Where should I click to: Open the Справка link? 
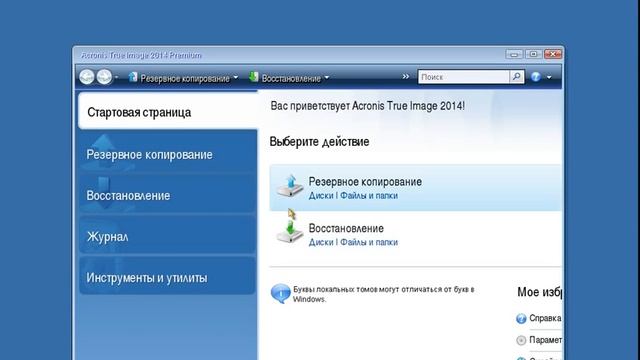(545, 318)
